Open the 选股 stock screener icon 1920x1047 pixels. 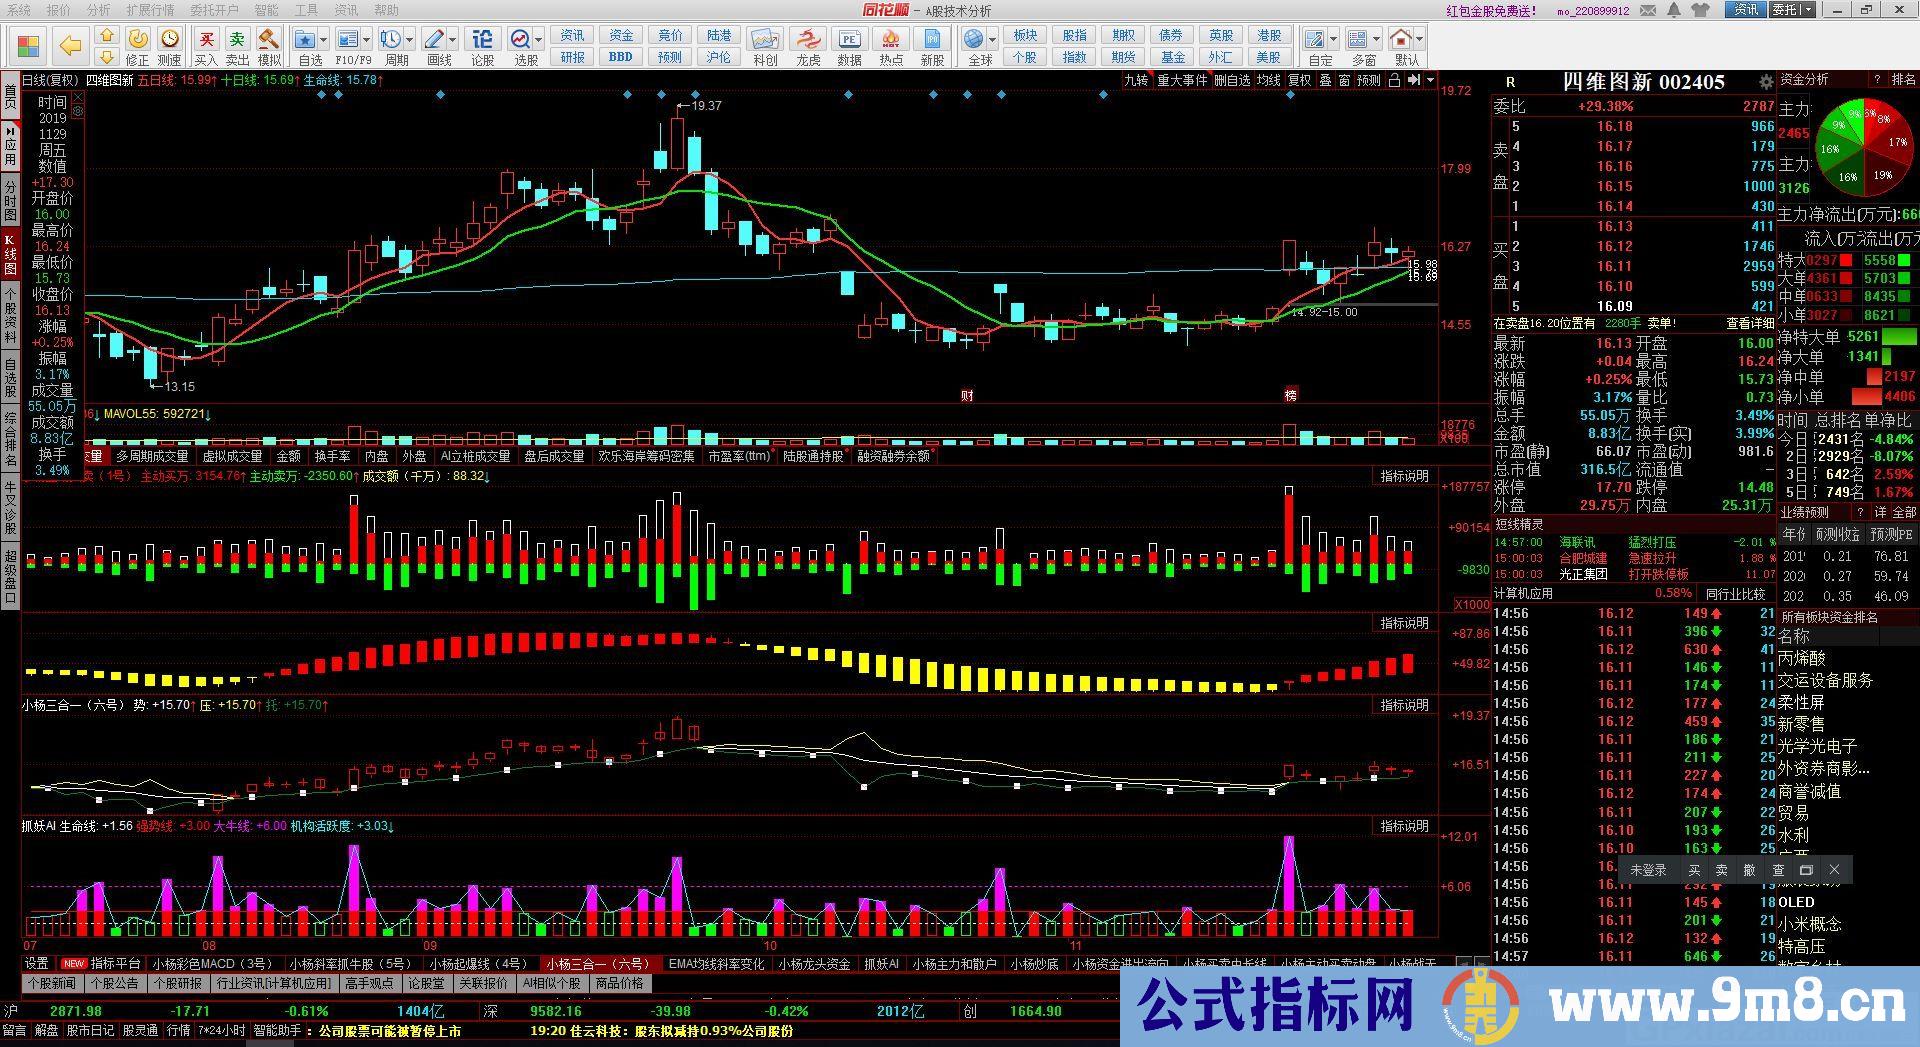[x=520, y=39]
